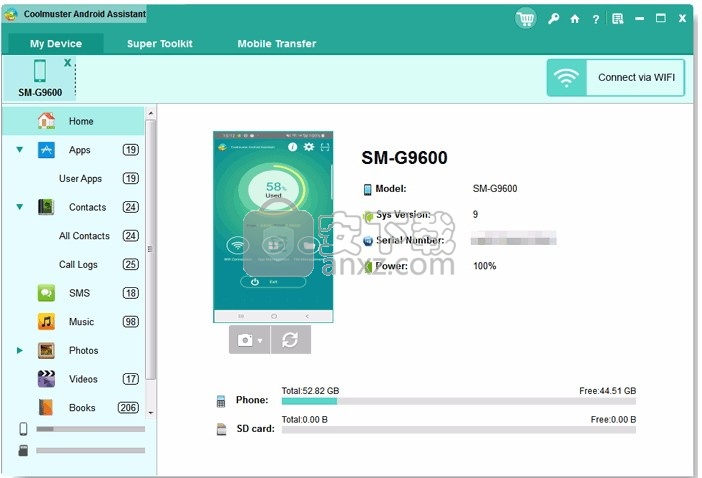This screenshot has width=702, height=478.
Task: Click the Music count badge 98
Action: 131,322
